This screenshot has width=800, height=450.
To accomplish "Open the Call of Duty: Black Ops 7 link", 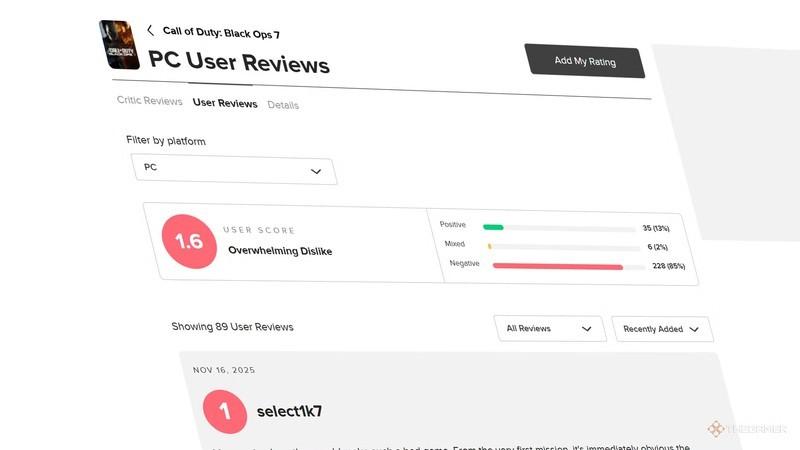I will (x=221, y=33).
